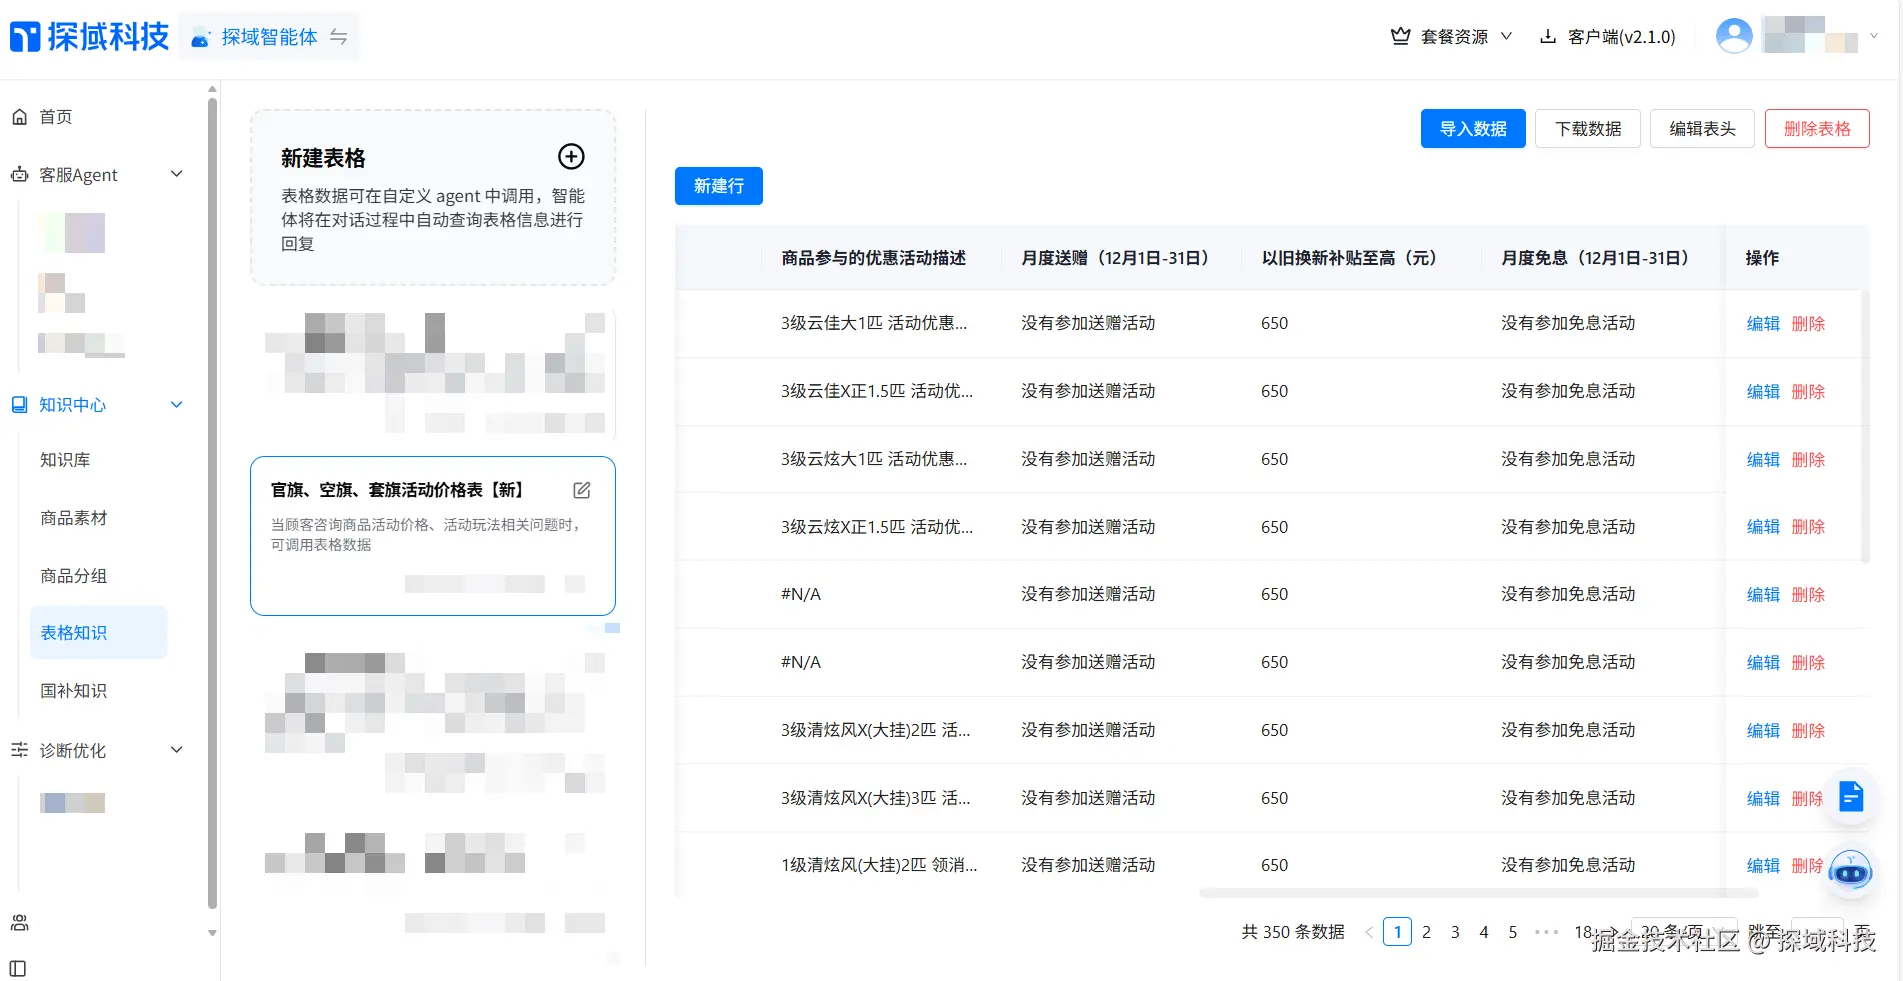
Task: Select the 首页 home icon in sidebar
Action: click(x=20, y=116)
